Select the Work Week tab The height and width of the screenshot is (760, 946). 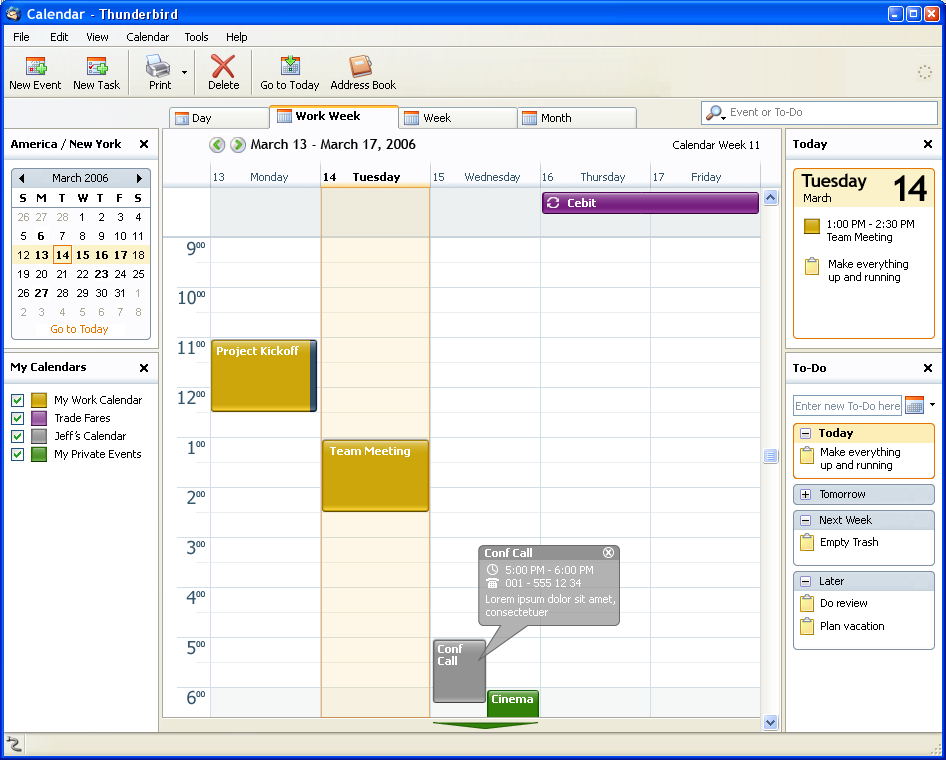point(334,116)
